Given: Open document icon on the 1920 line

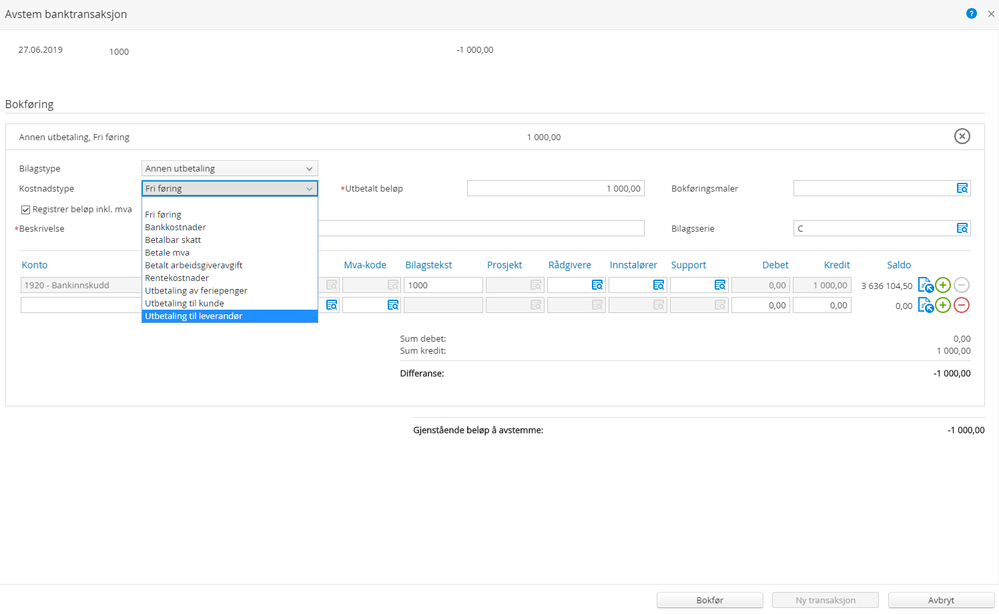Looking at the screenshot, I should (x=925, y=285).
